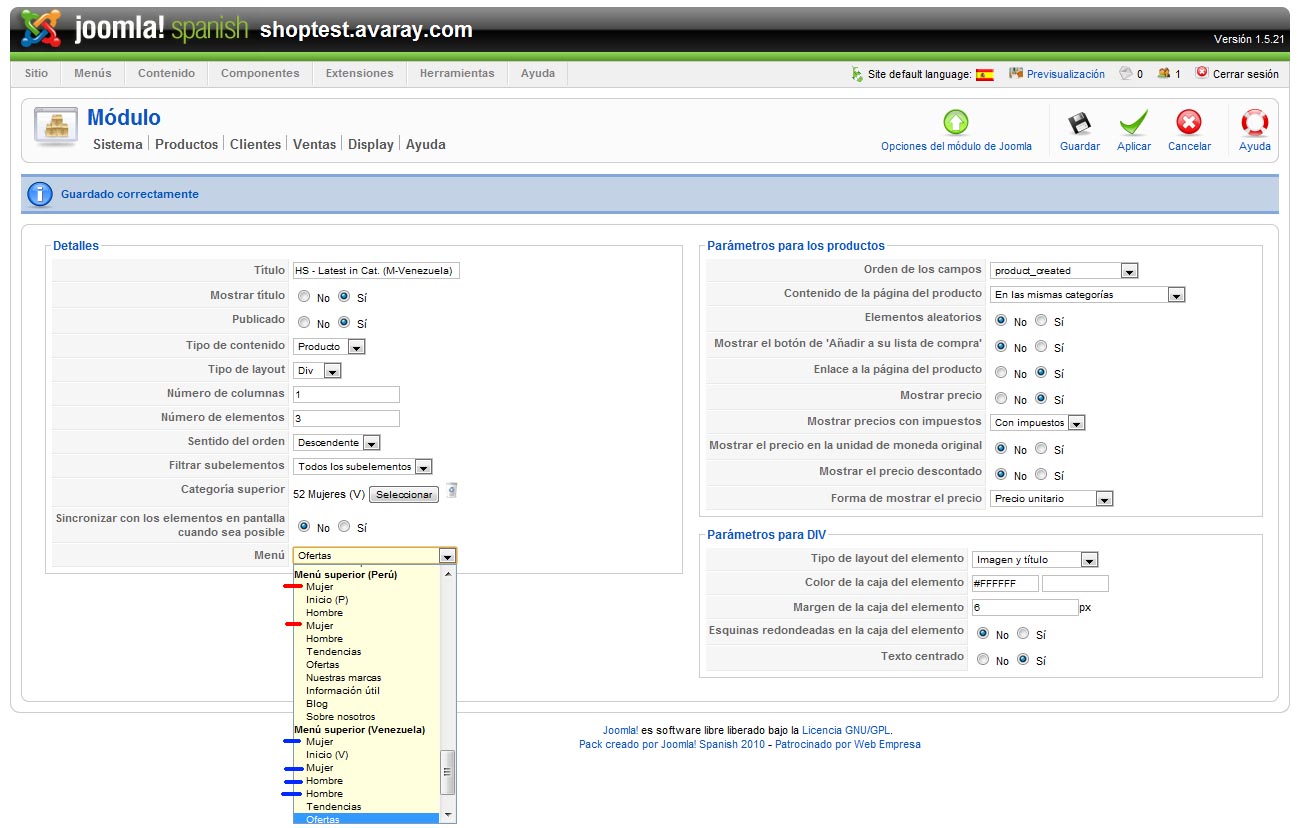
Task: Click the Guardar floppy disk icon
Action: click(x=1079, y=124)
